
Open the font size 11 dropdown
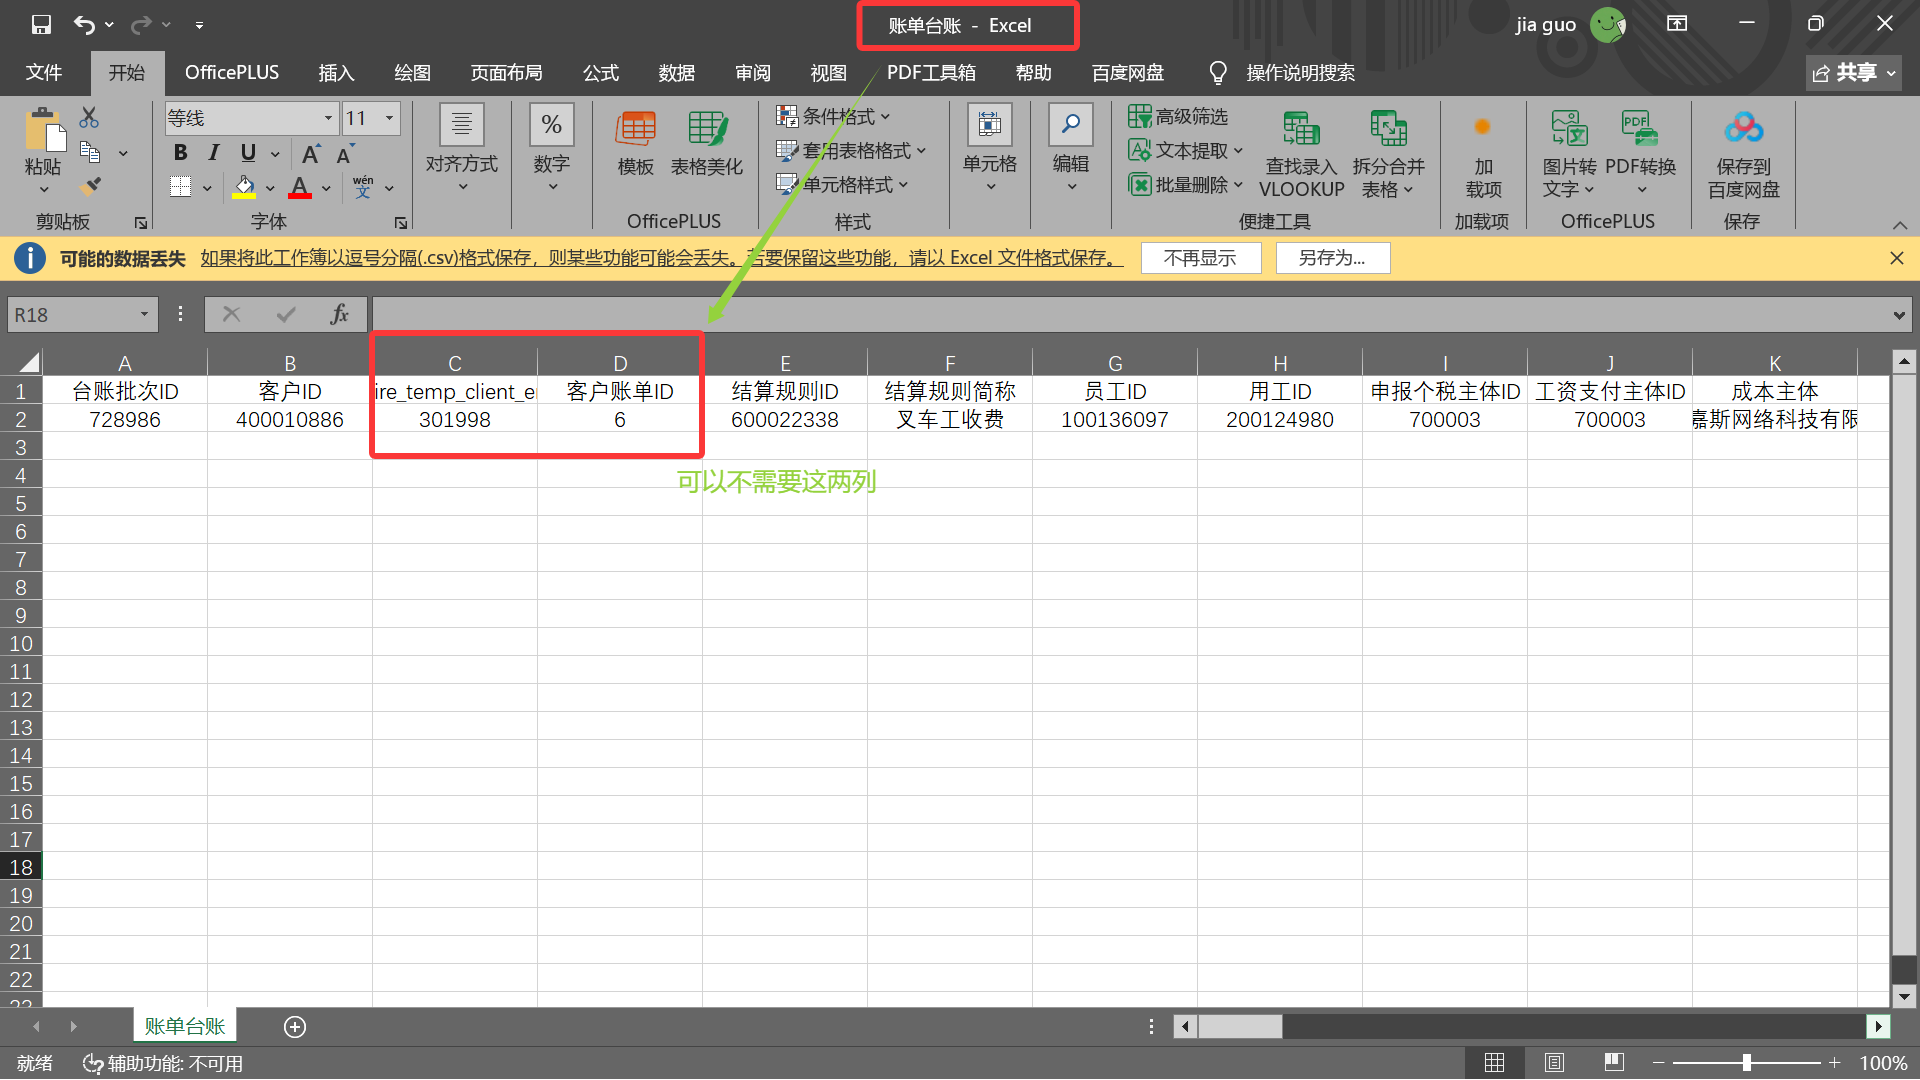[x=390, y=118]
